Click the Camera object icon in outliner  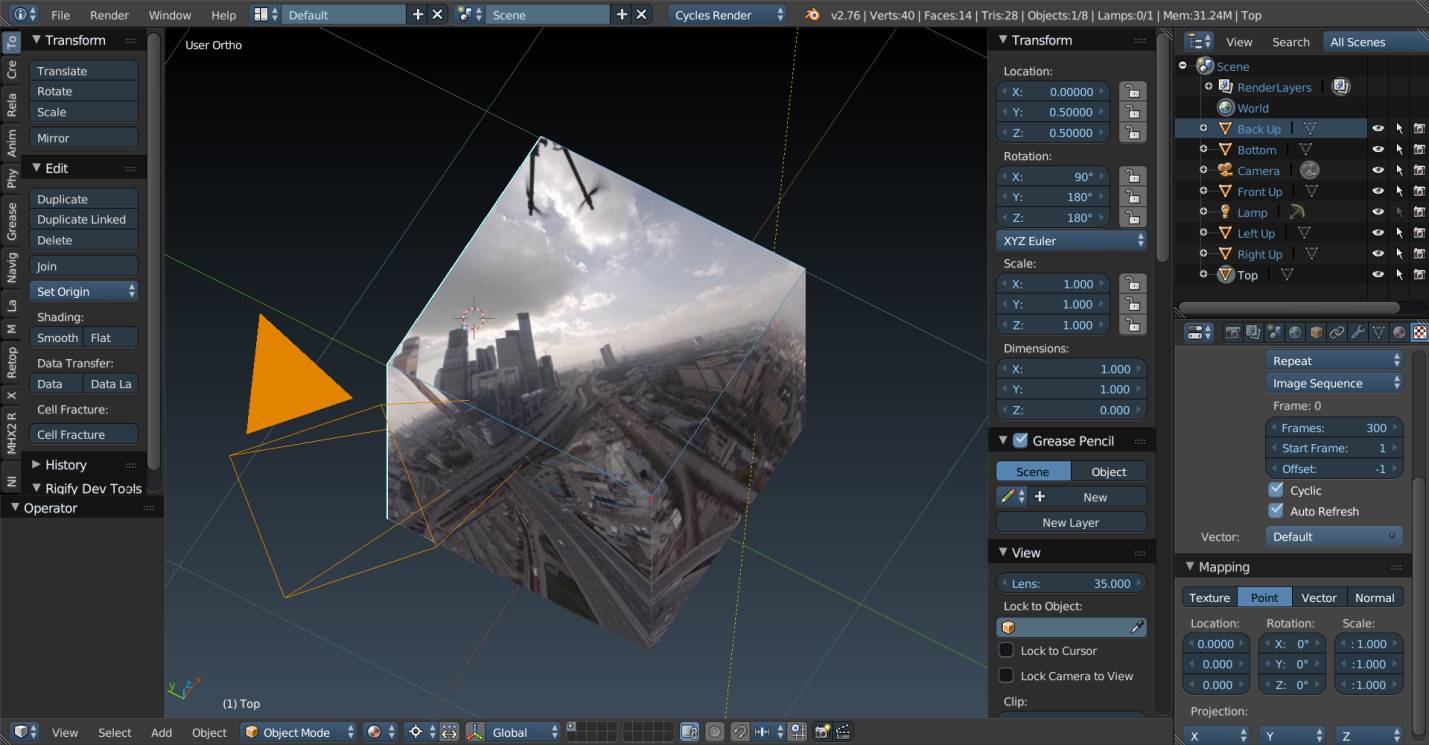(x=1225, y=170)
